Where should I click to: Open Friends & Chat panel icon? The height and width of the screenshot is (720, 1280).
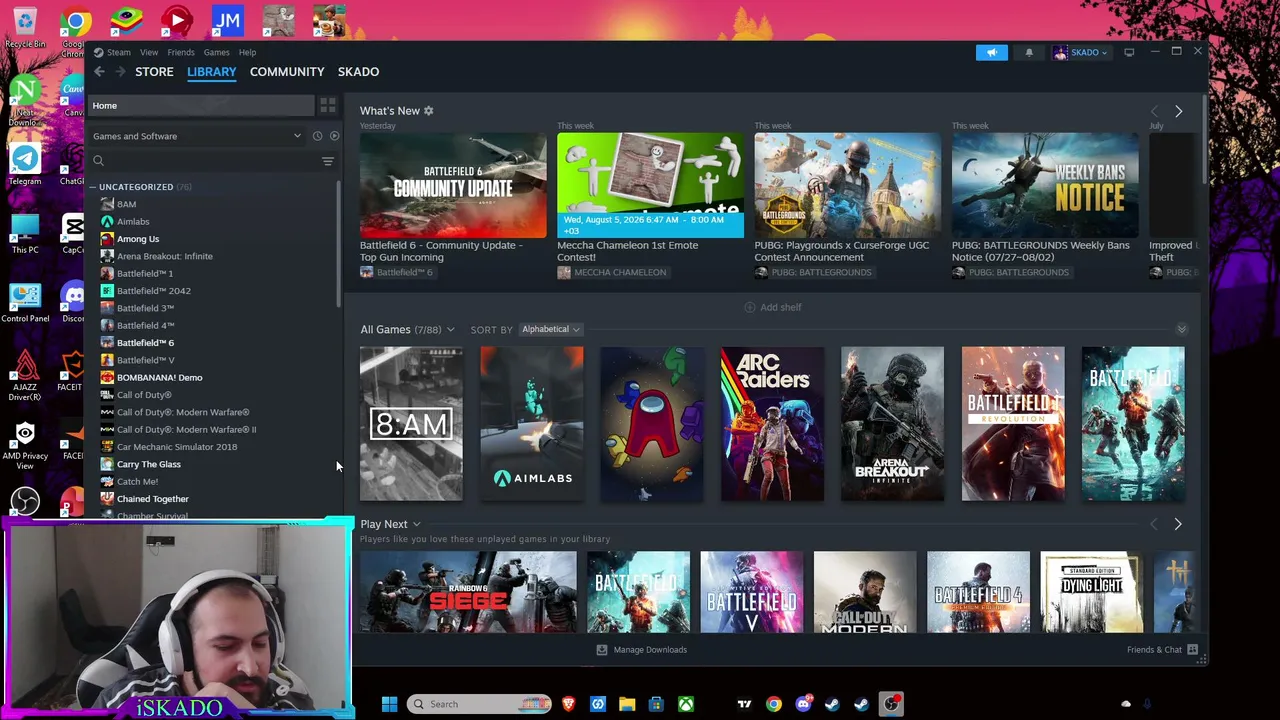click(1192, 650)
